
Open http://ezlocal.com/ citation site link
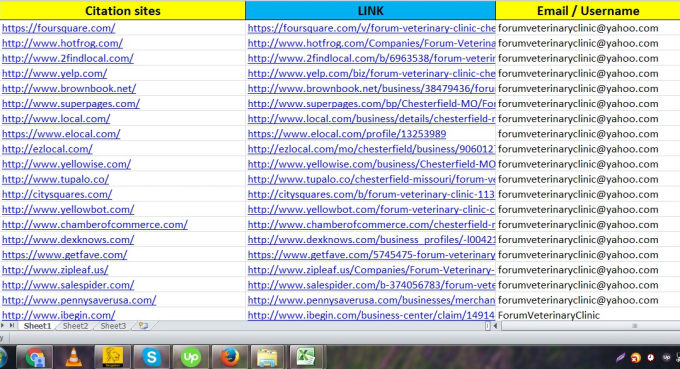click(x=47, y=149)
